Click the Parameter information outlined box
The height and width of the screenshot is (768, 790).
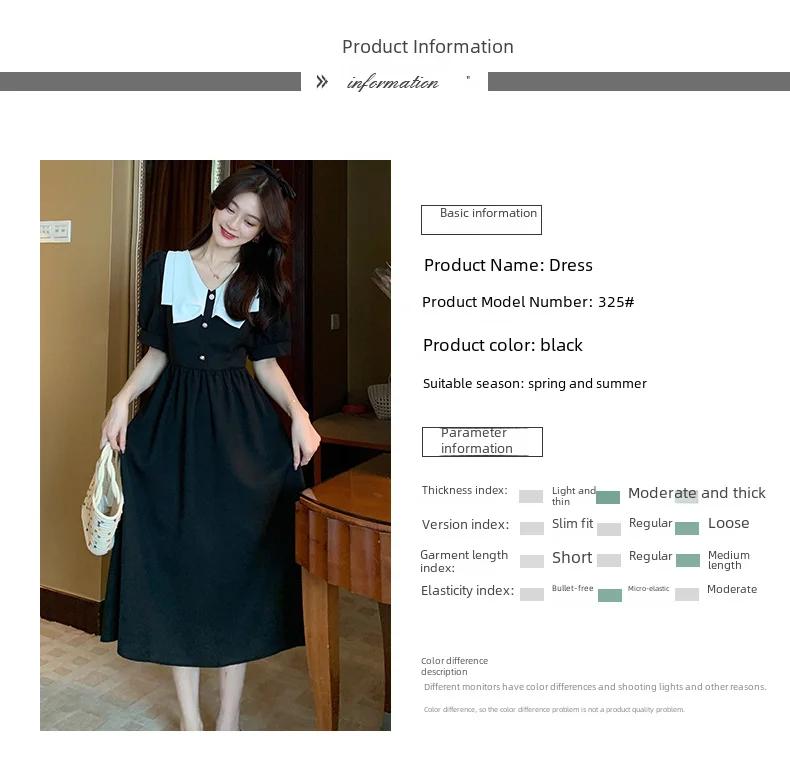pos(482,442)
